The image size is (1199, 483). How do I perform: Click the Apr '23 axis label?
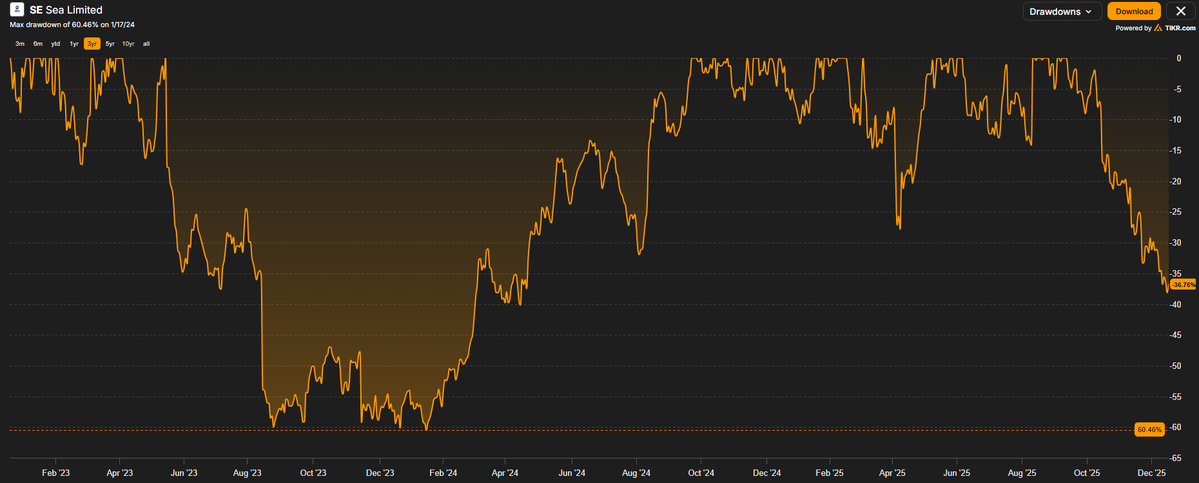click(x=119, y=475)
